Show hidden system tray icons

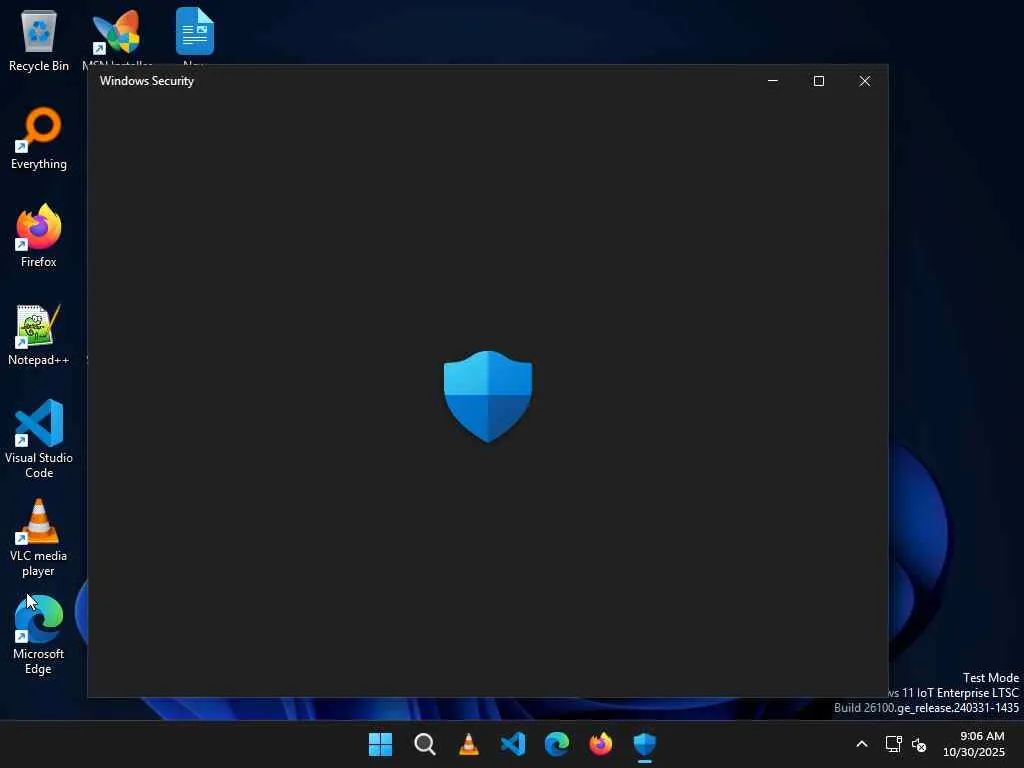click(x=862, y=744)
